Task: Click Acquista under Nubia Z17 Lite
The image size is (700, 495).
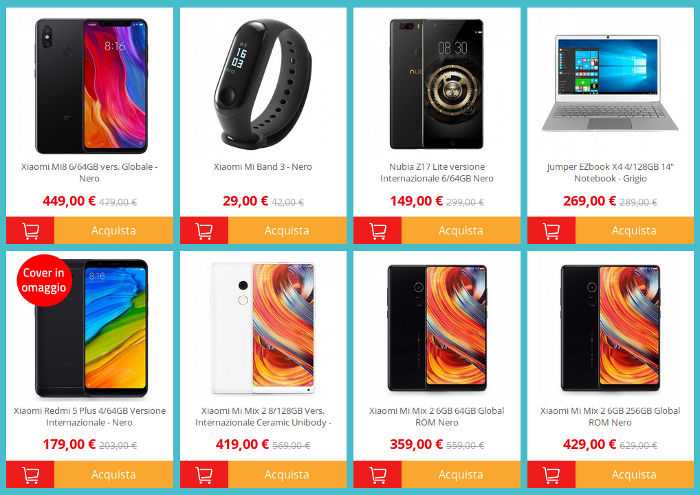Action: [461, 230]
